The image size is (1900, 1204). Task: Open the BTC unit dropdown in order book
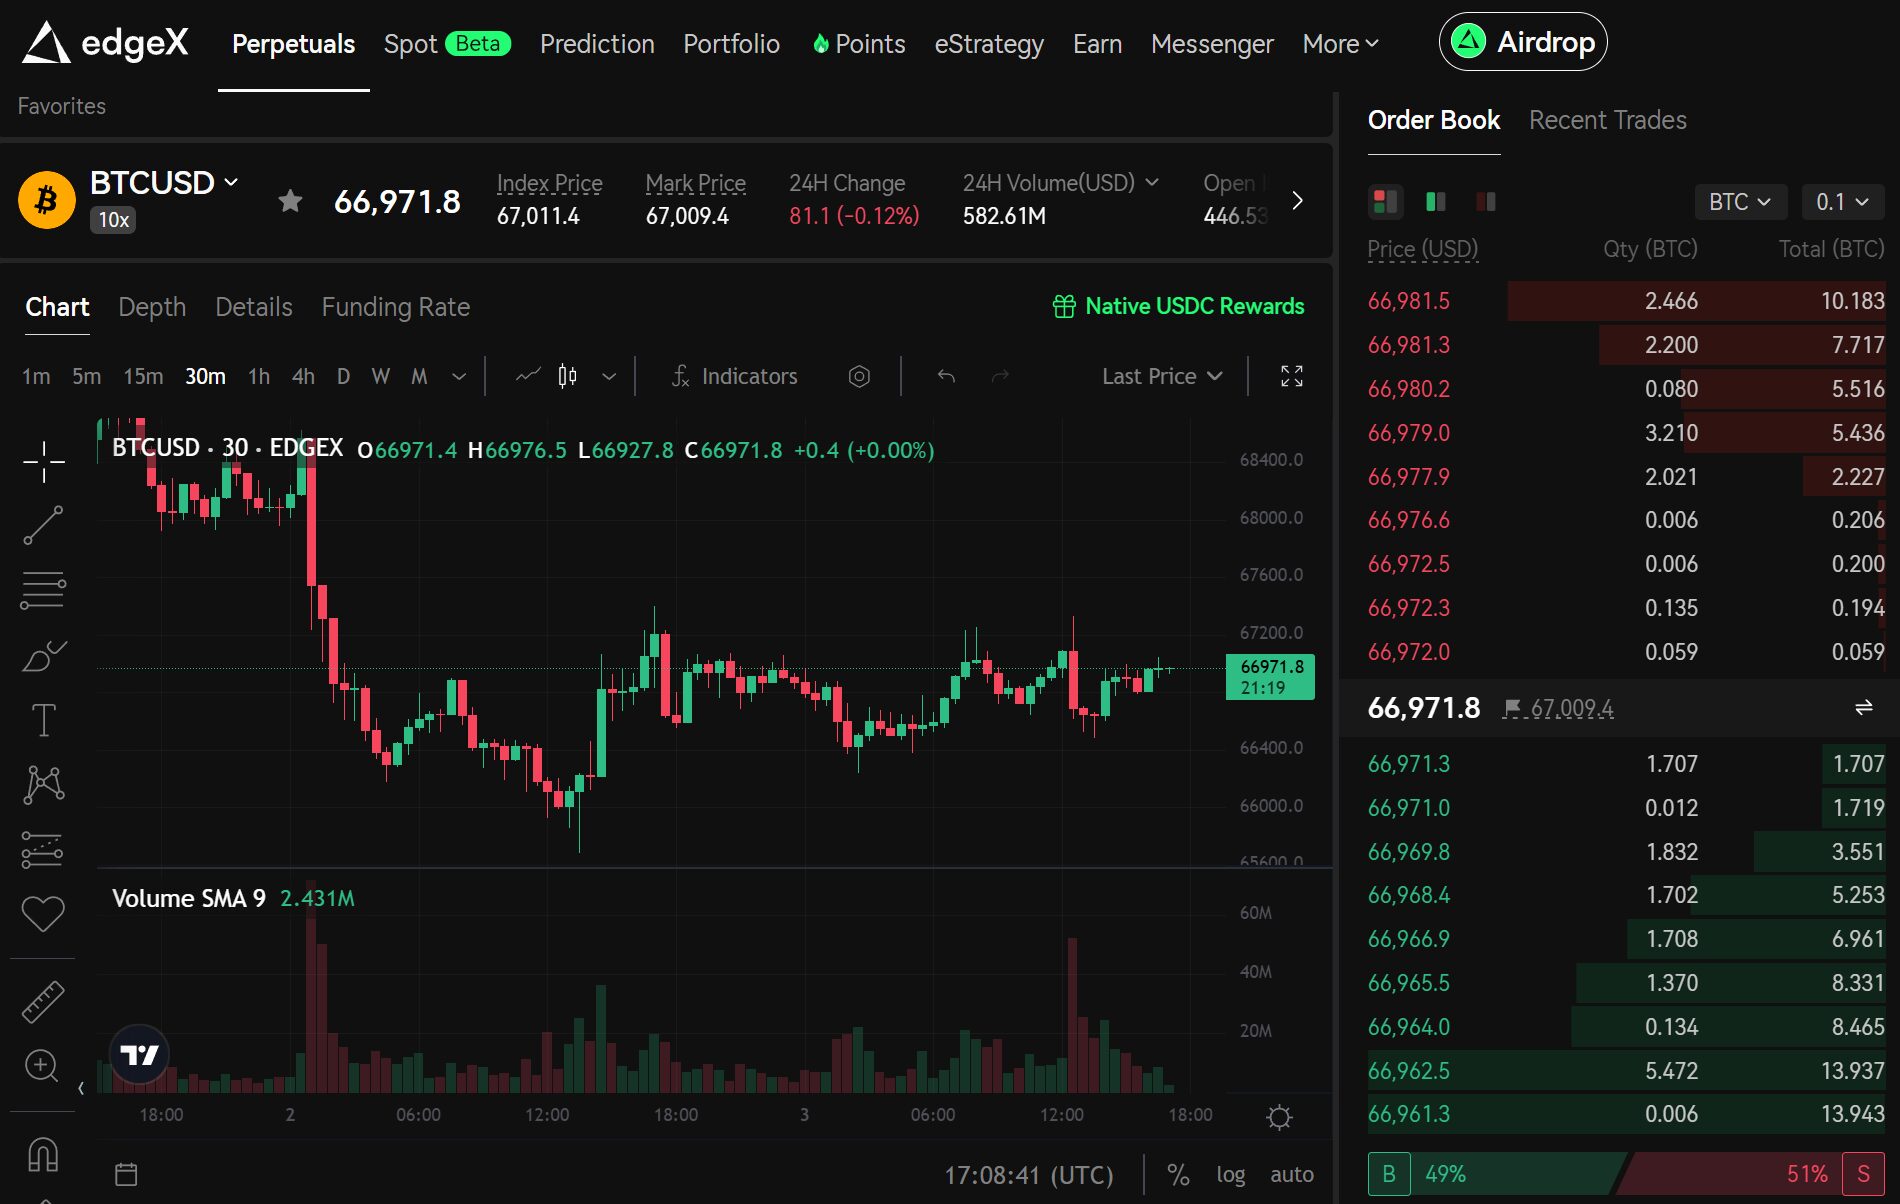(1740, 201)
